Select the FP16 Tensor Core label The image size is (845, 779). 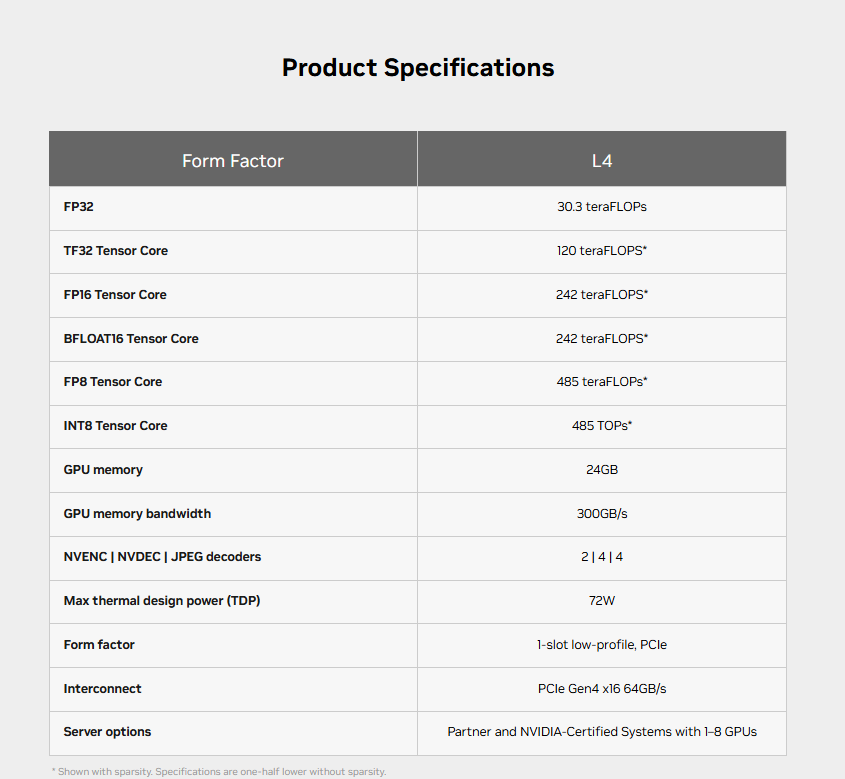coord(115,295)
